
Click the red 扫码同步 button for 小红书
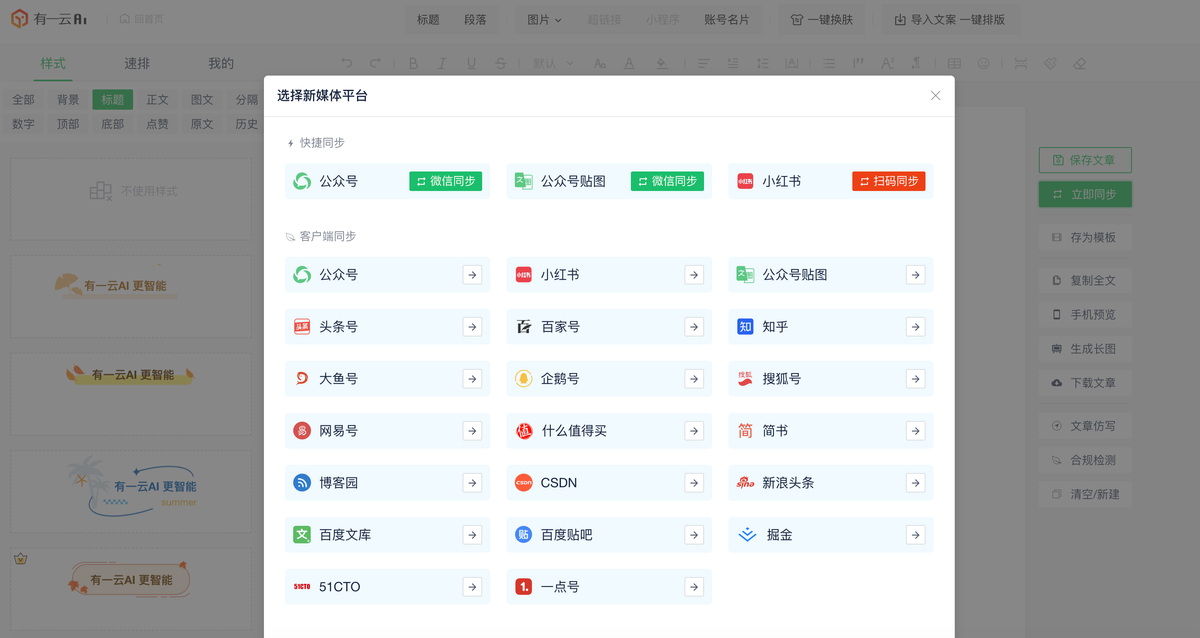tap(888, 181)
